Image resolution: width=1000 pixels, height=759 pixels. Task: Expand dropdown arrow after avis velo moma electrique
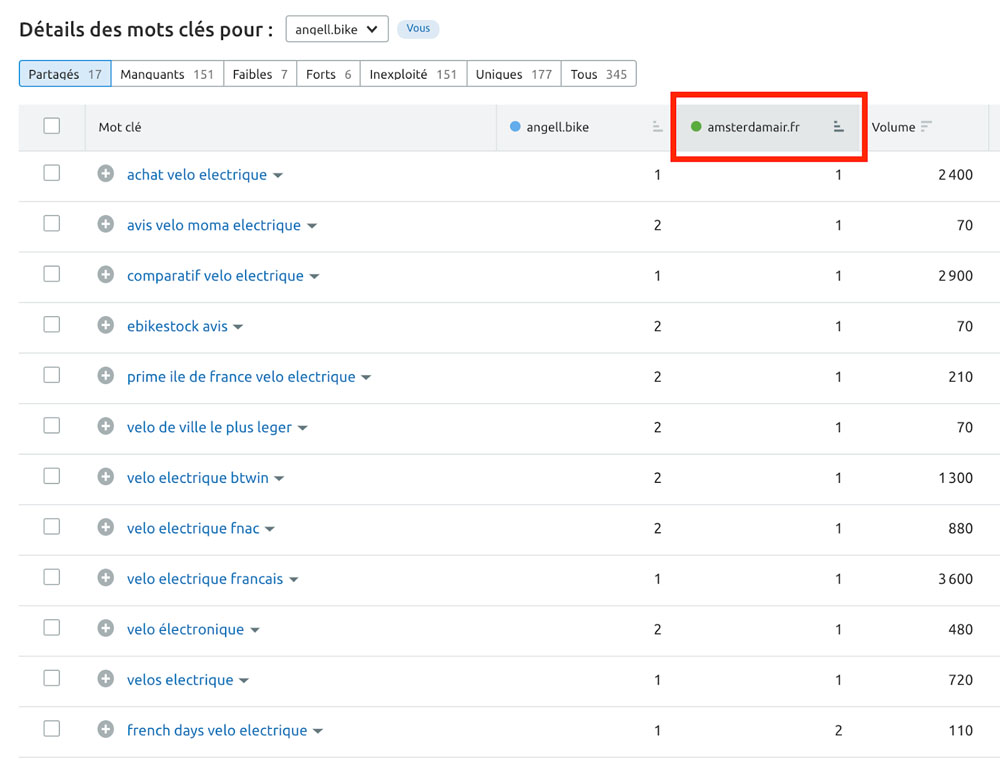tap(312, 226)
